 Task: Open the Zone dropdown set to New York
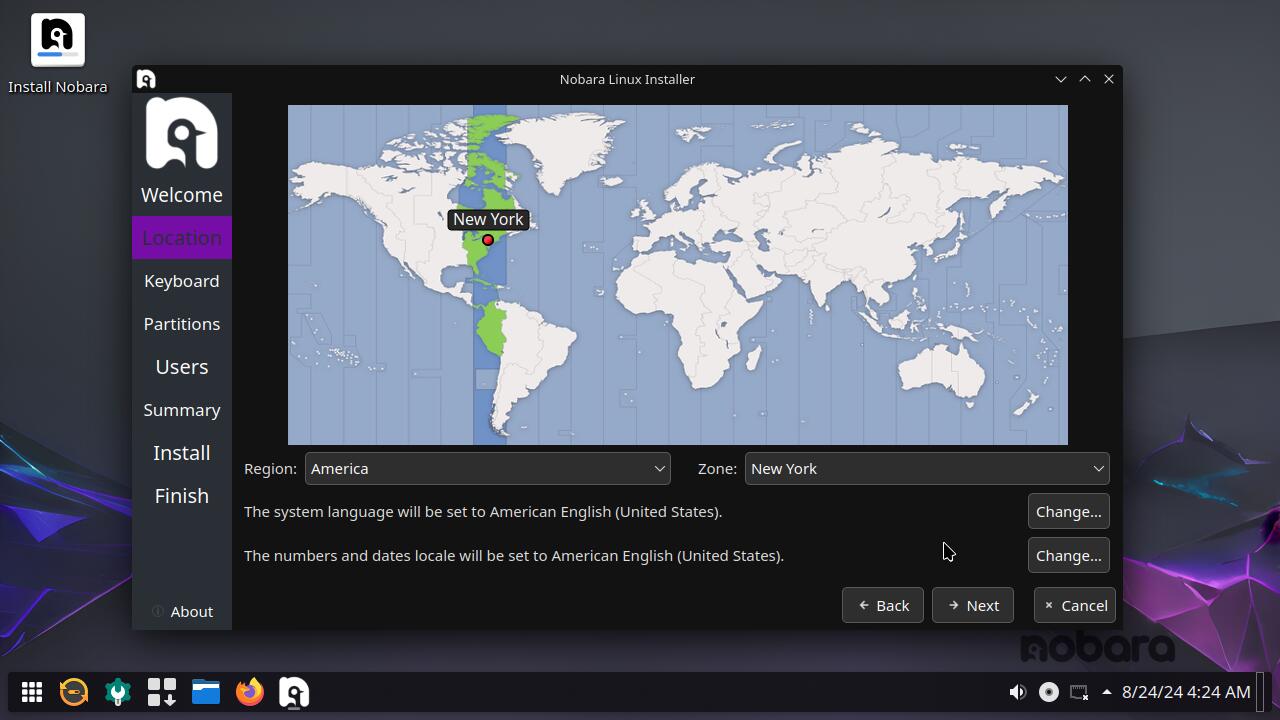(927, 469)
